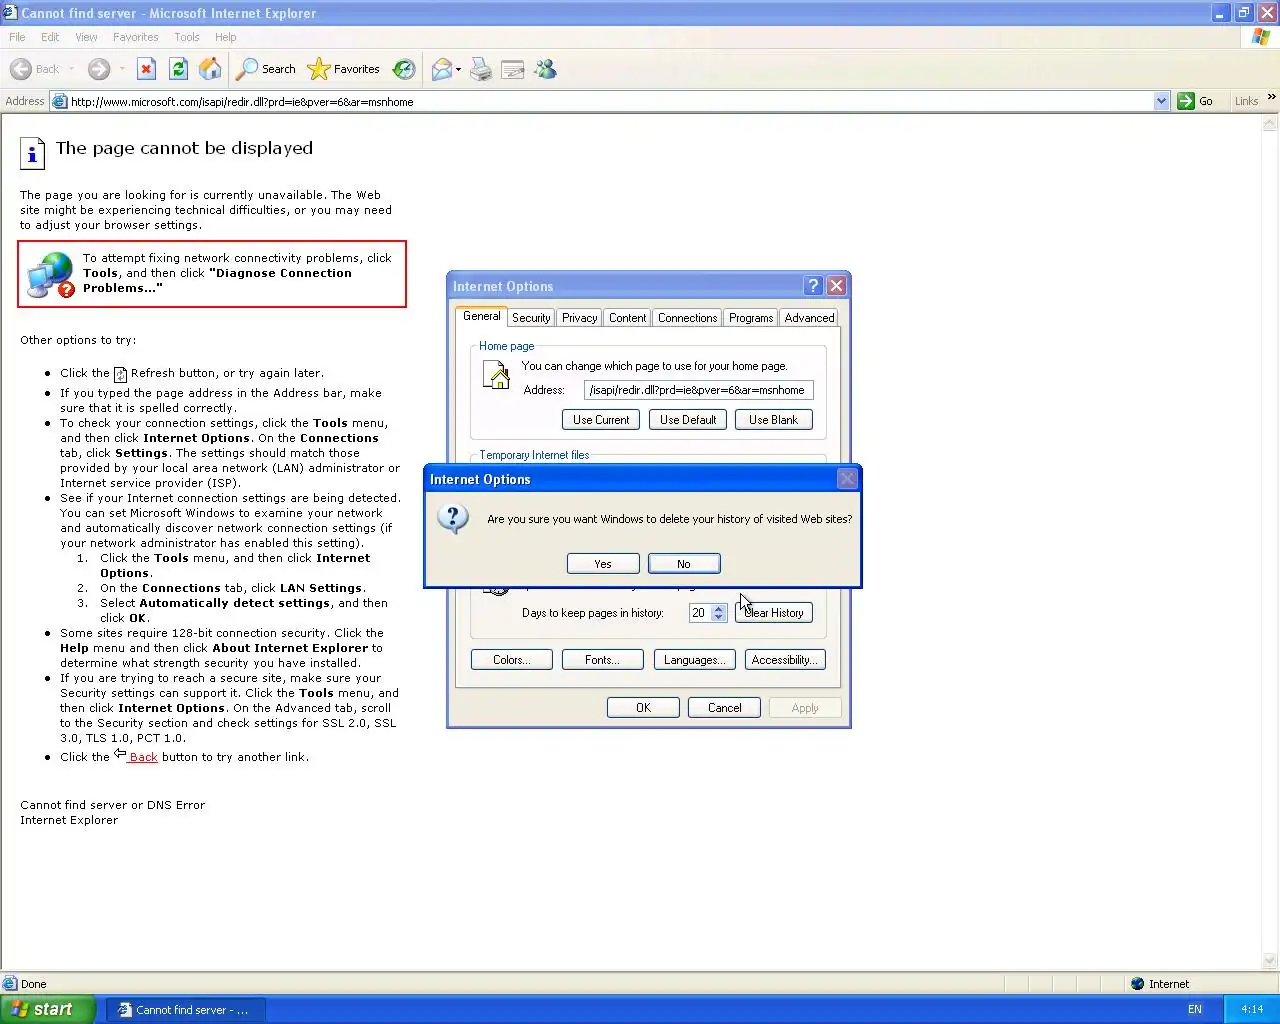
Task: Click the network diagnose globe icon
Action: (x=50, y=274)
